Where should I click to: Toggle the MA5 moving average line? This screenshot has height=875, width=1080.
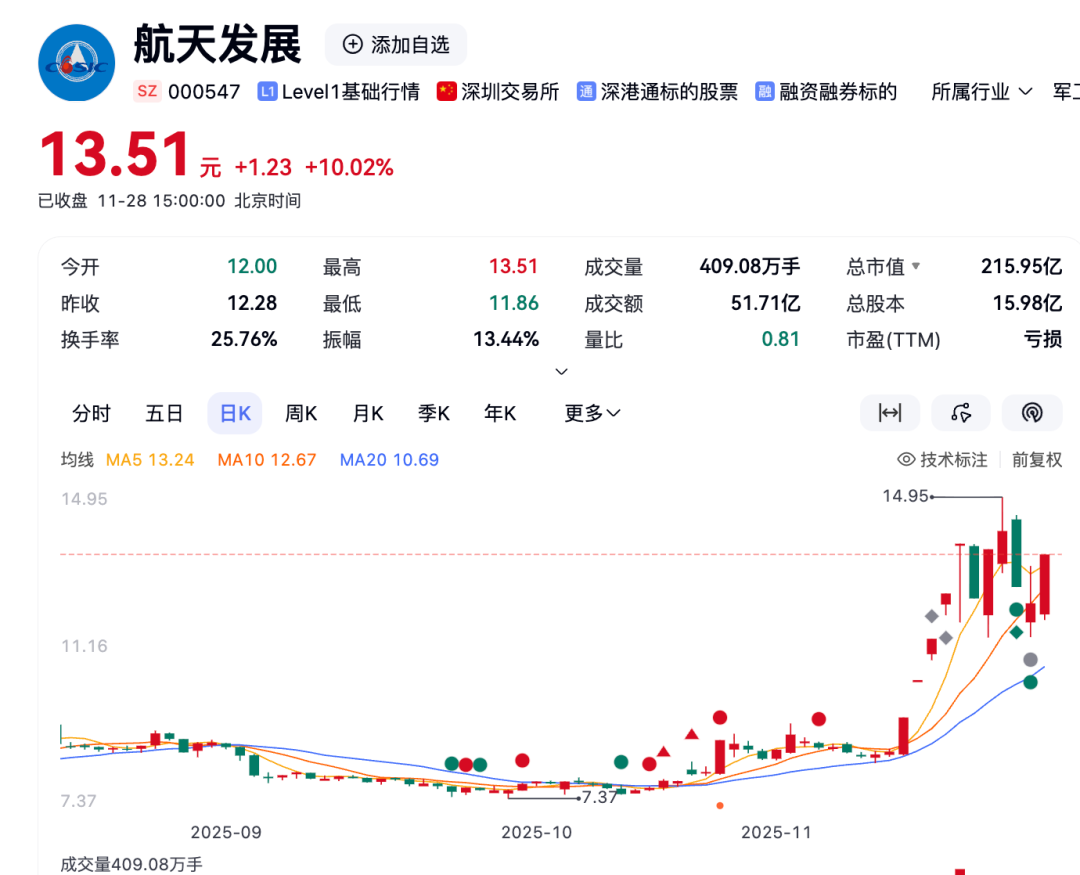pos(149,460)
